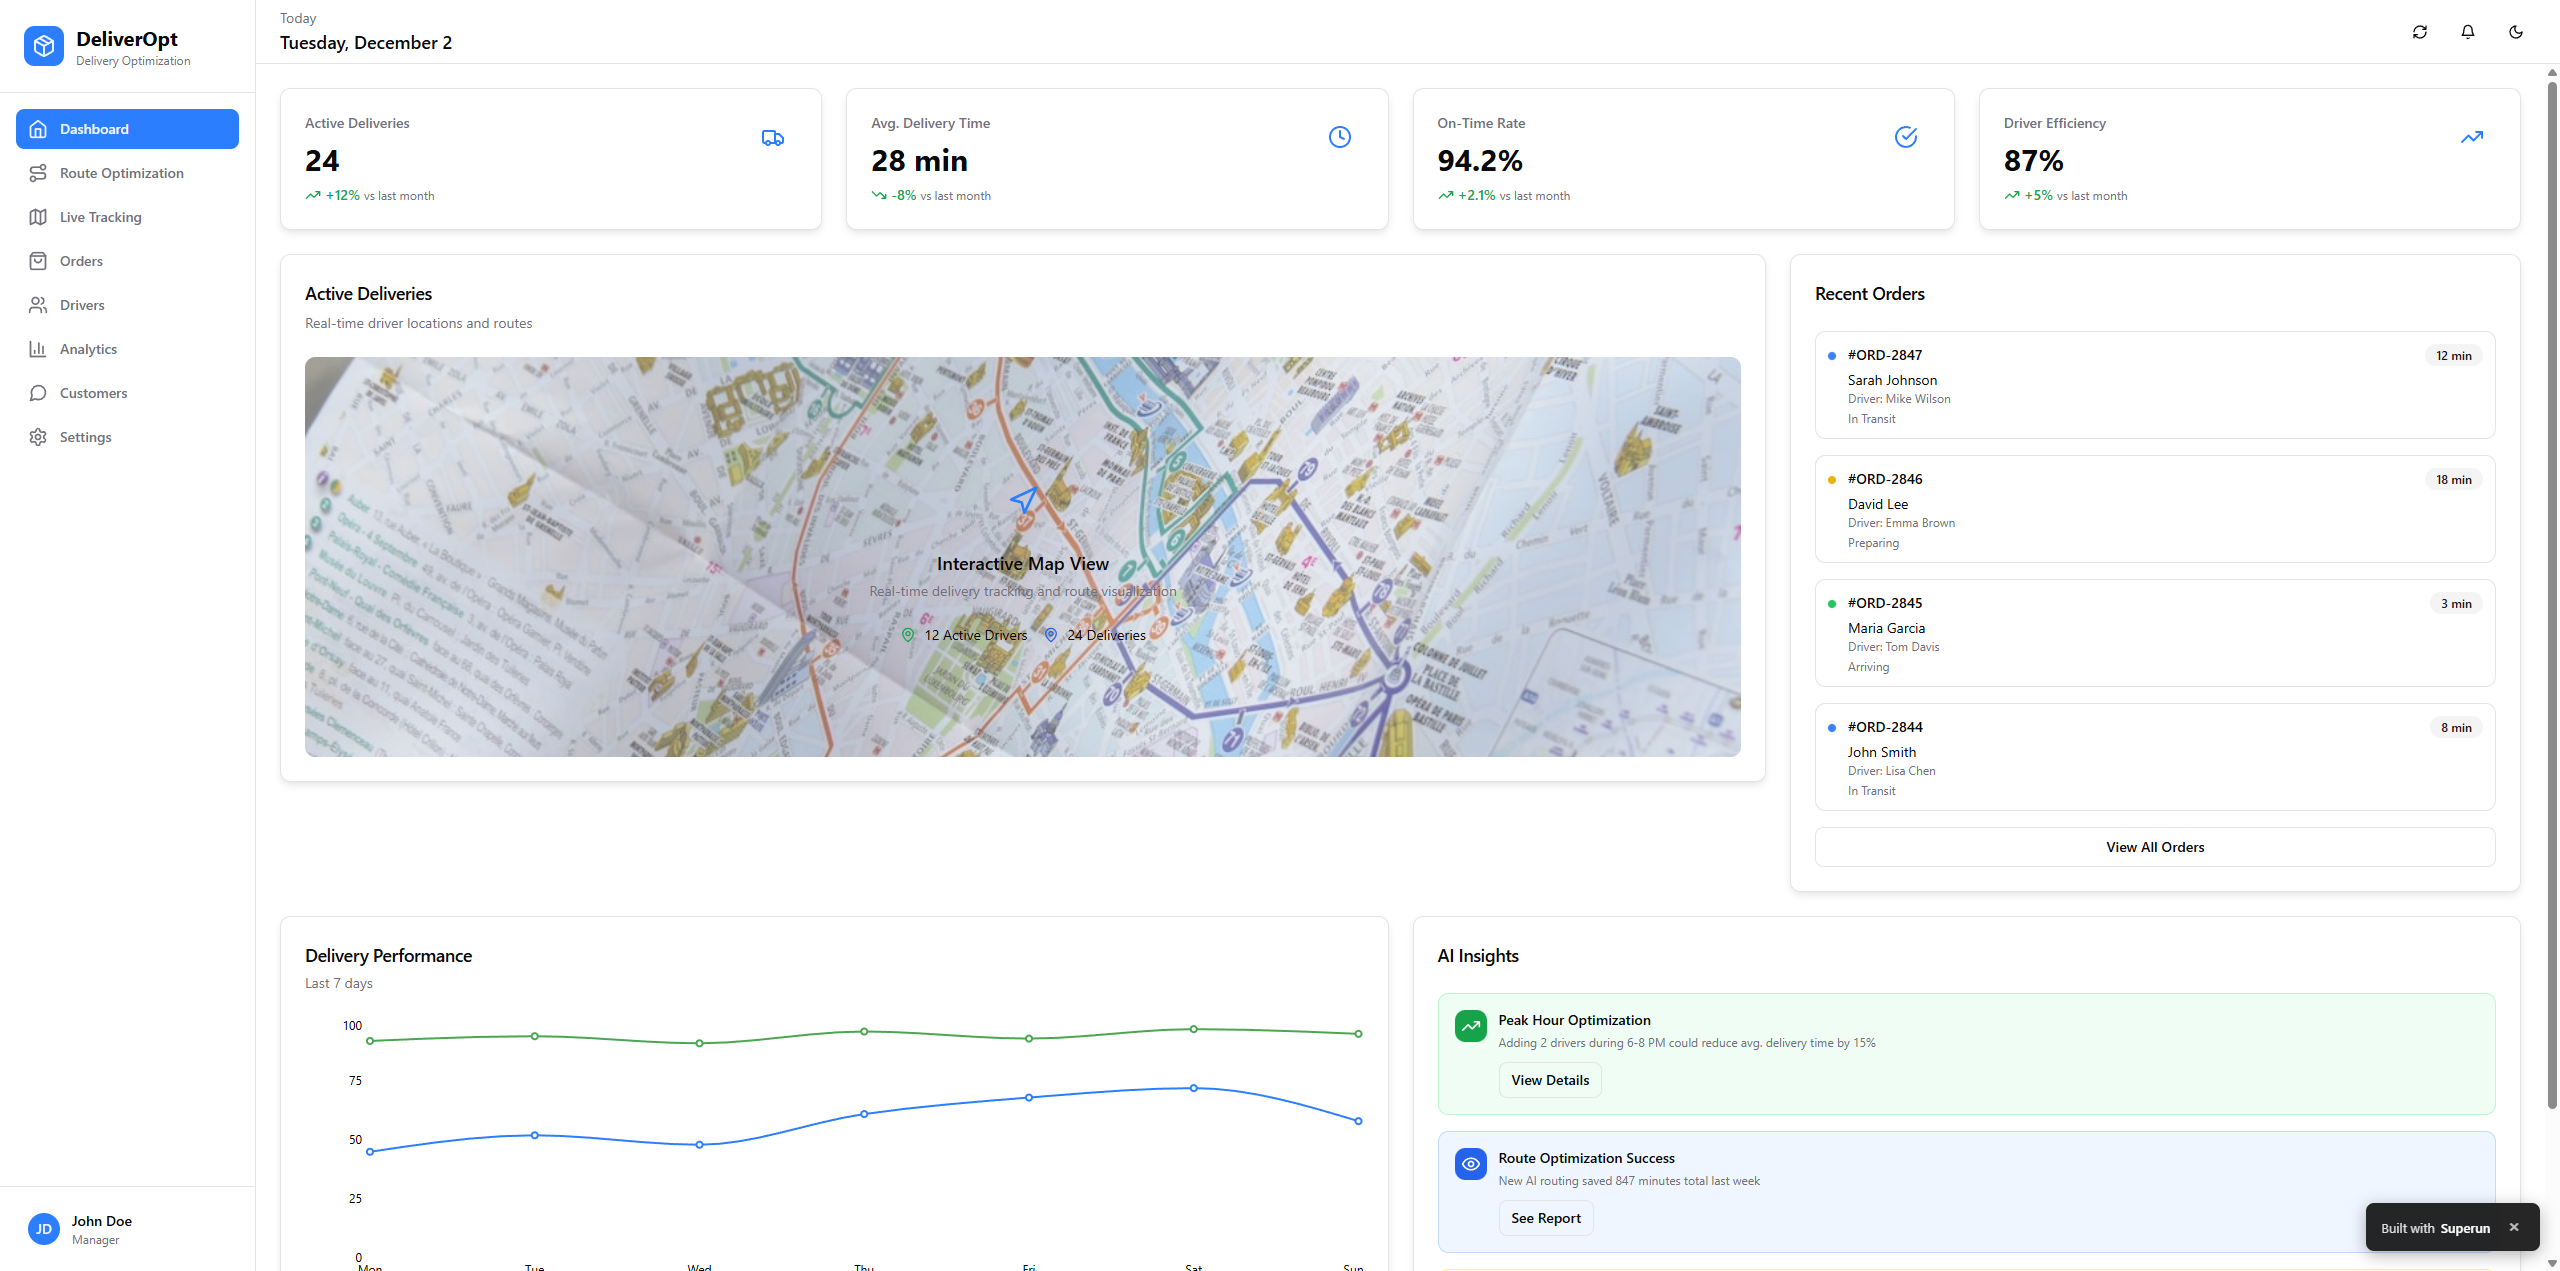
Task: Toggle dark mode moon icon
Action: pyautogui.click(x=2515, y=32)
